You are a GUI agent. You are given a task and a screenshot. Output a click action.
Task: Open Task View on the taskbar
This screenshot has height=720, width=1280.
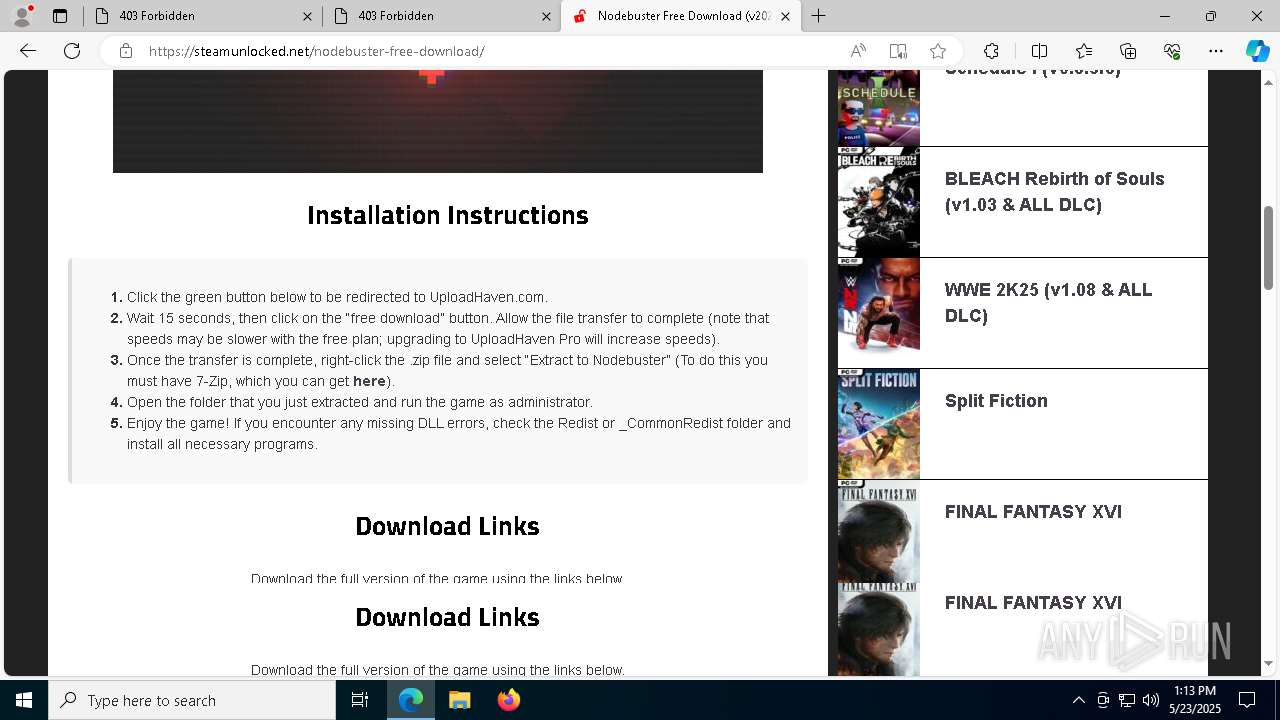coord(360,700)
